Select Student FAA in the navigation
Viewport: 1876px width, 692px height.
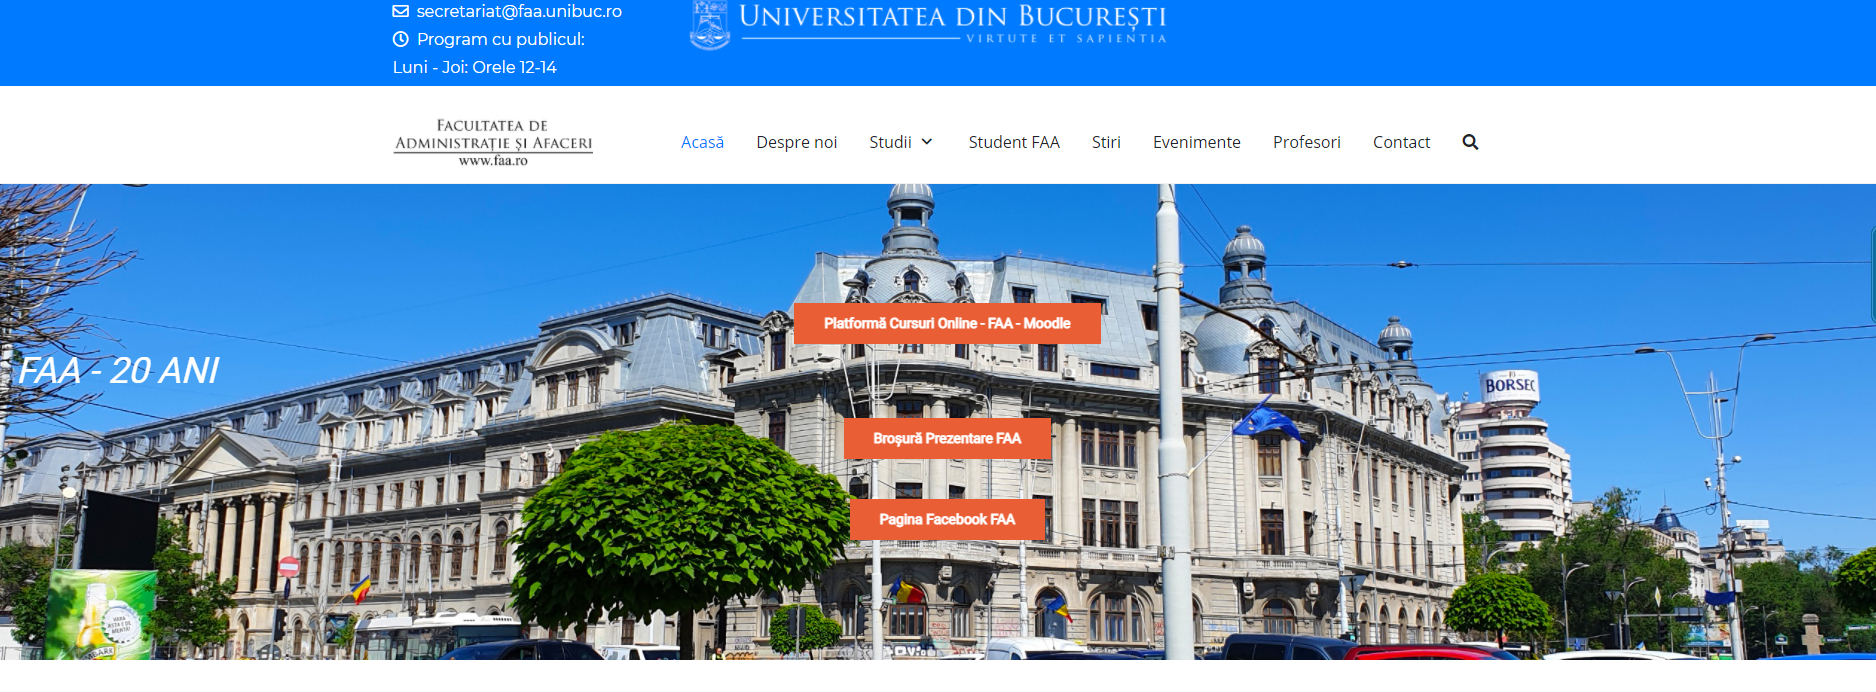coord(1013,142)
